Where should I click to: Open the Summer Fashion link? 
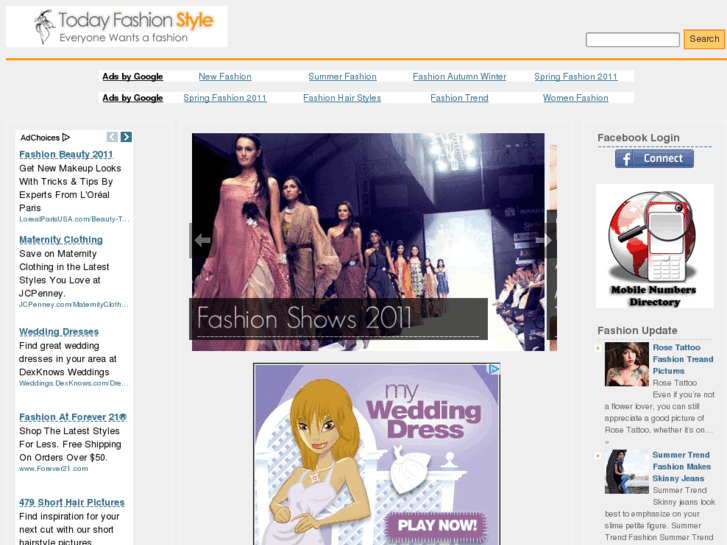point(342,77)
